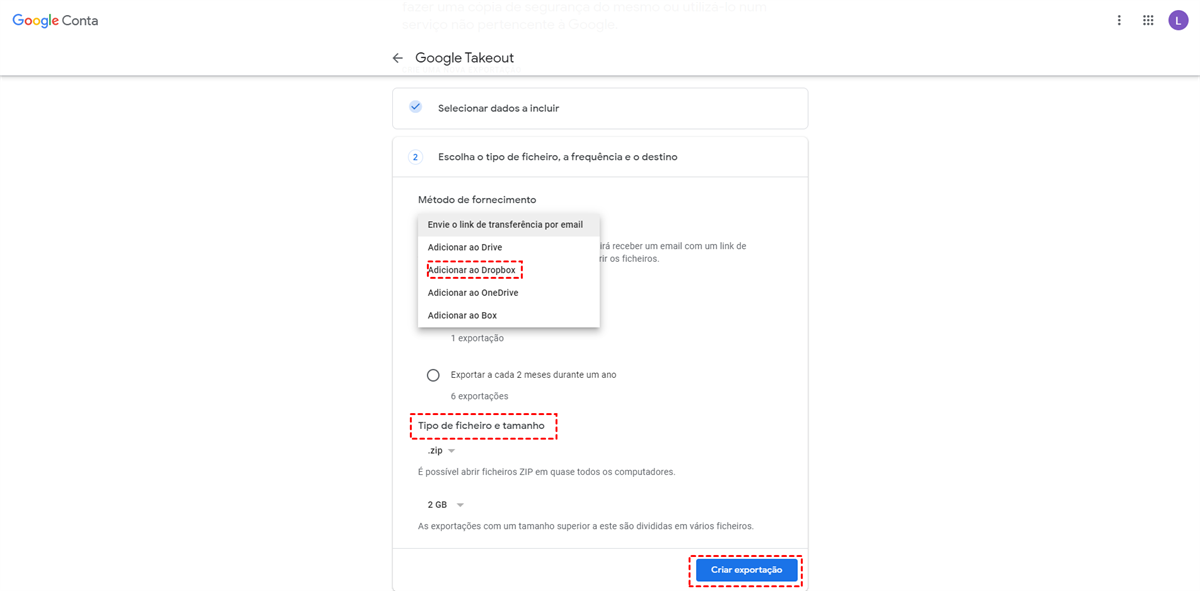The image size is (1200, 591).
Task: Open the Google apps grid
Action: 1148,20
